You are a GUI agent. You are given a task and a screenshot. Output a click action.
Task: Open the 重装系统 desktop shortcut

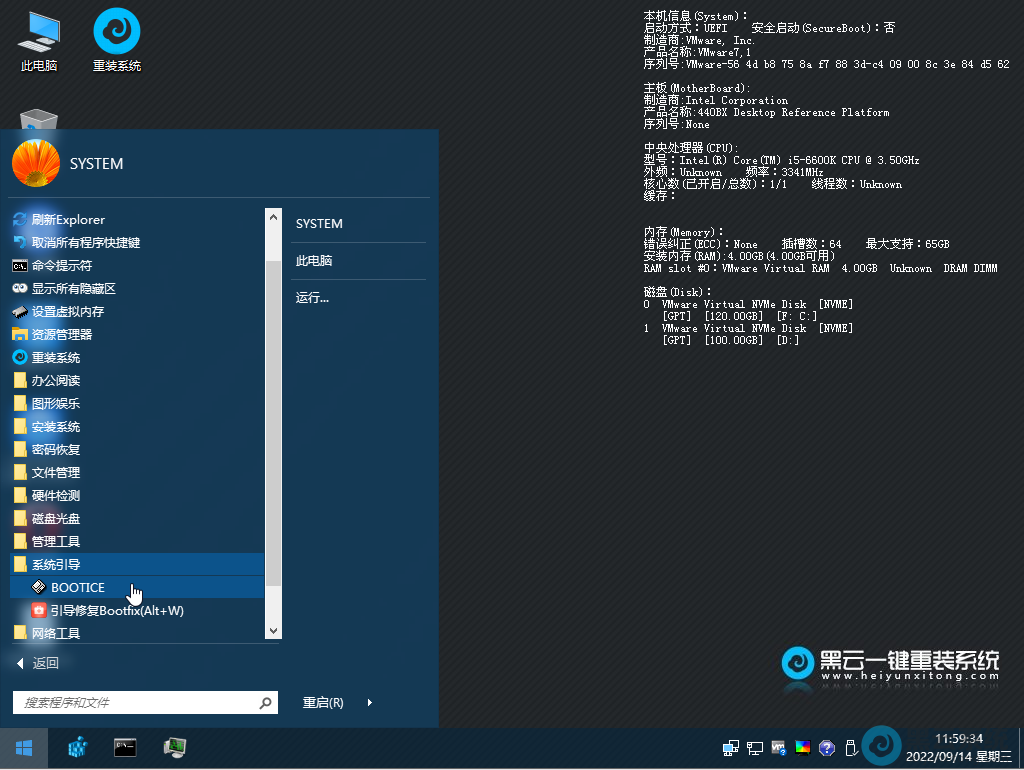click(x=116, y=40)
